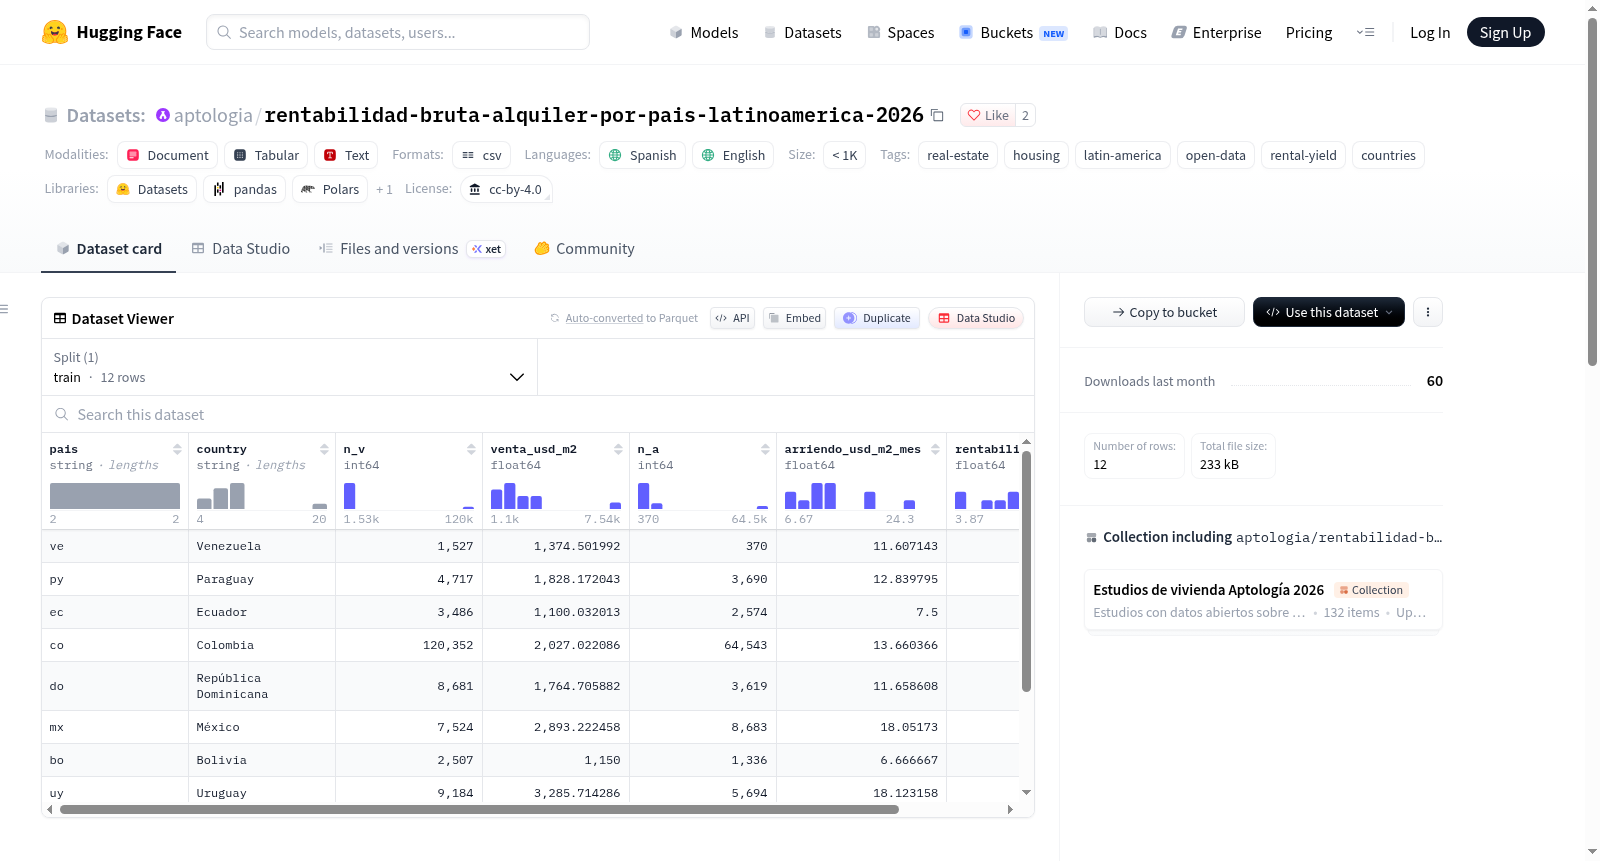Click the aptologia avatar icon

click(163, 115)
